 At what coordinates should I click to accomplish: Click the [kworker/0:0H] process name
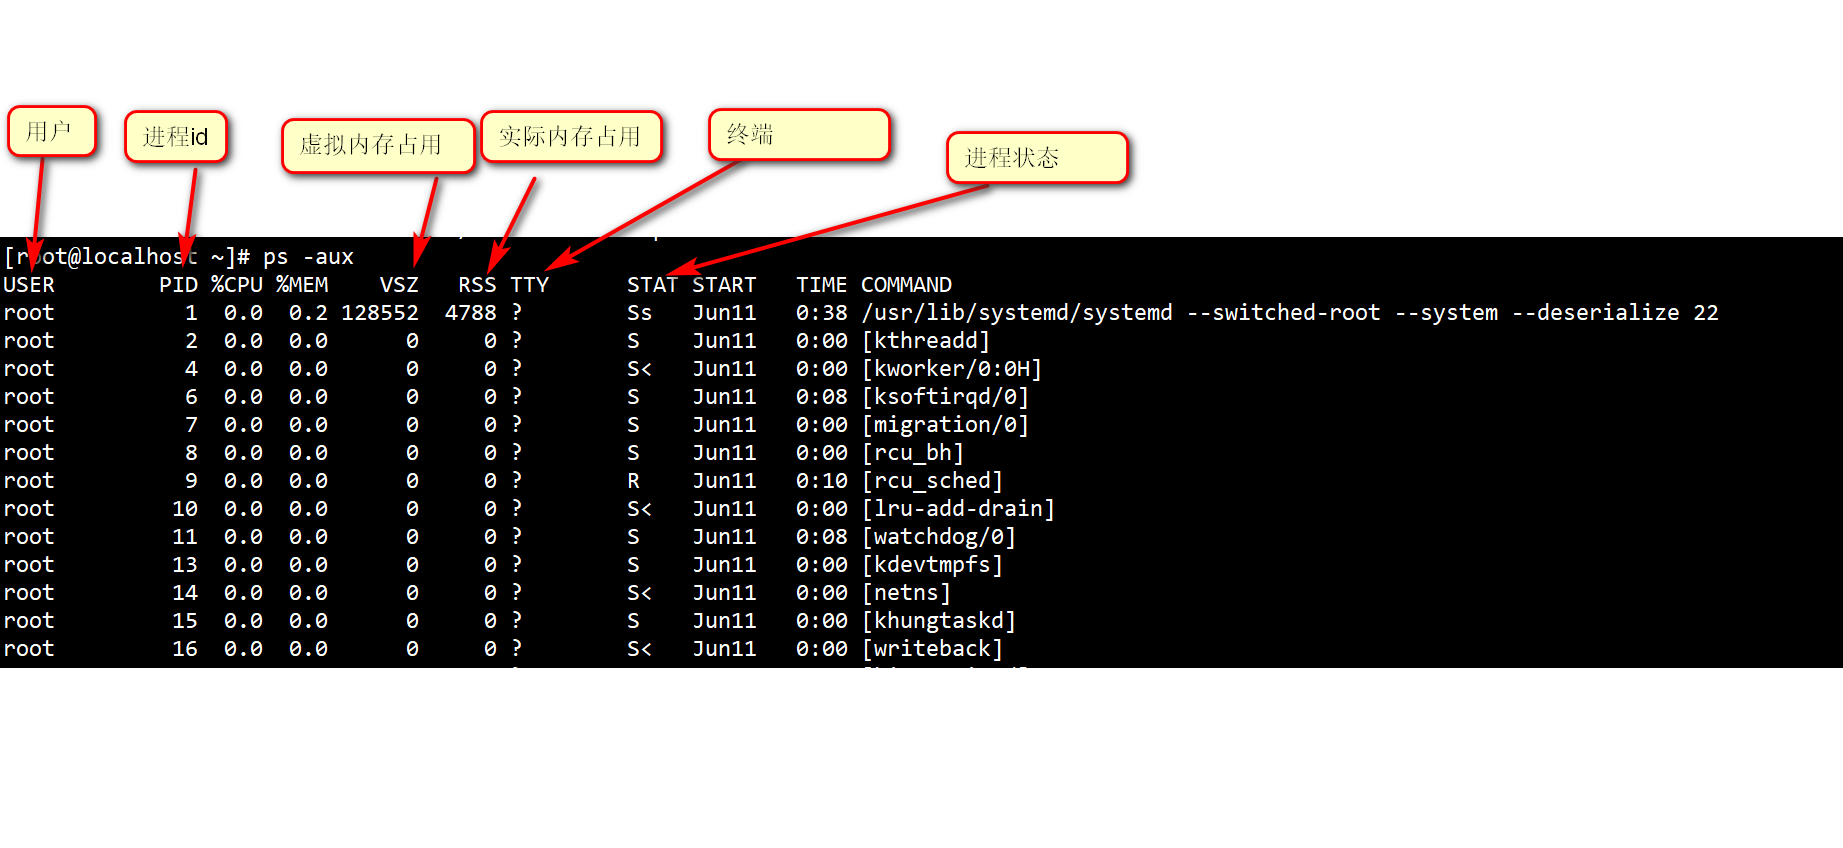point(952,369)
